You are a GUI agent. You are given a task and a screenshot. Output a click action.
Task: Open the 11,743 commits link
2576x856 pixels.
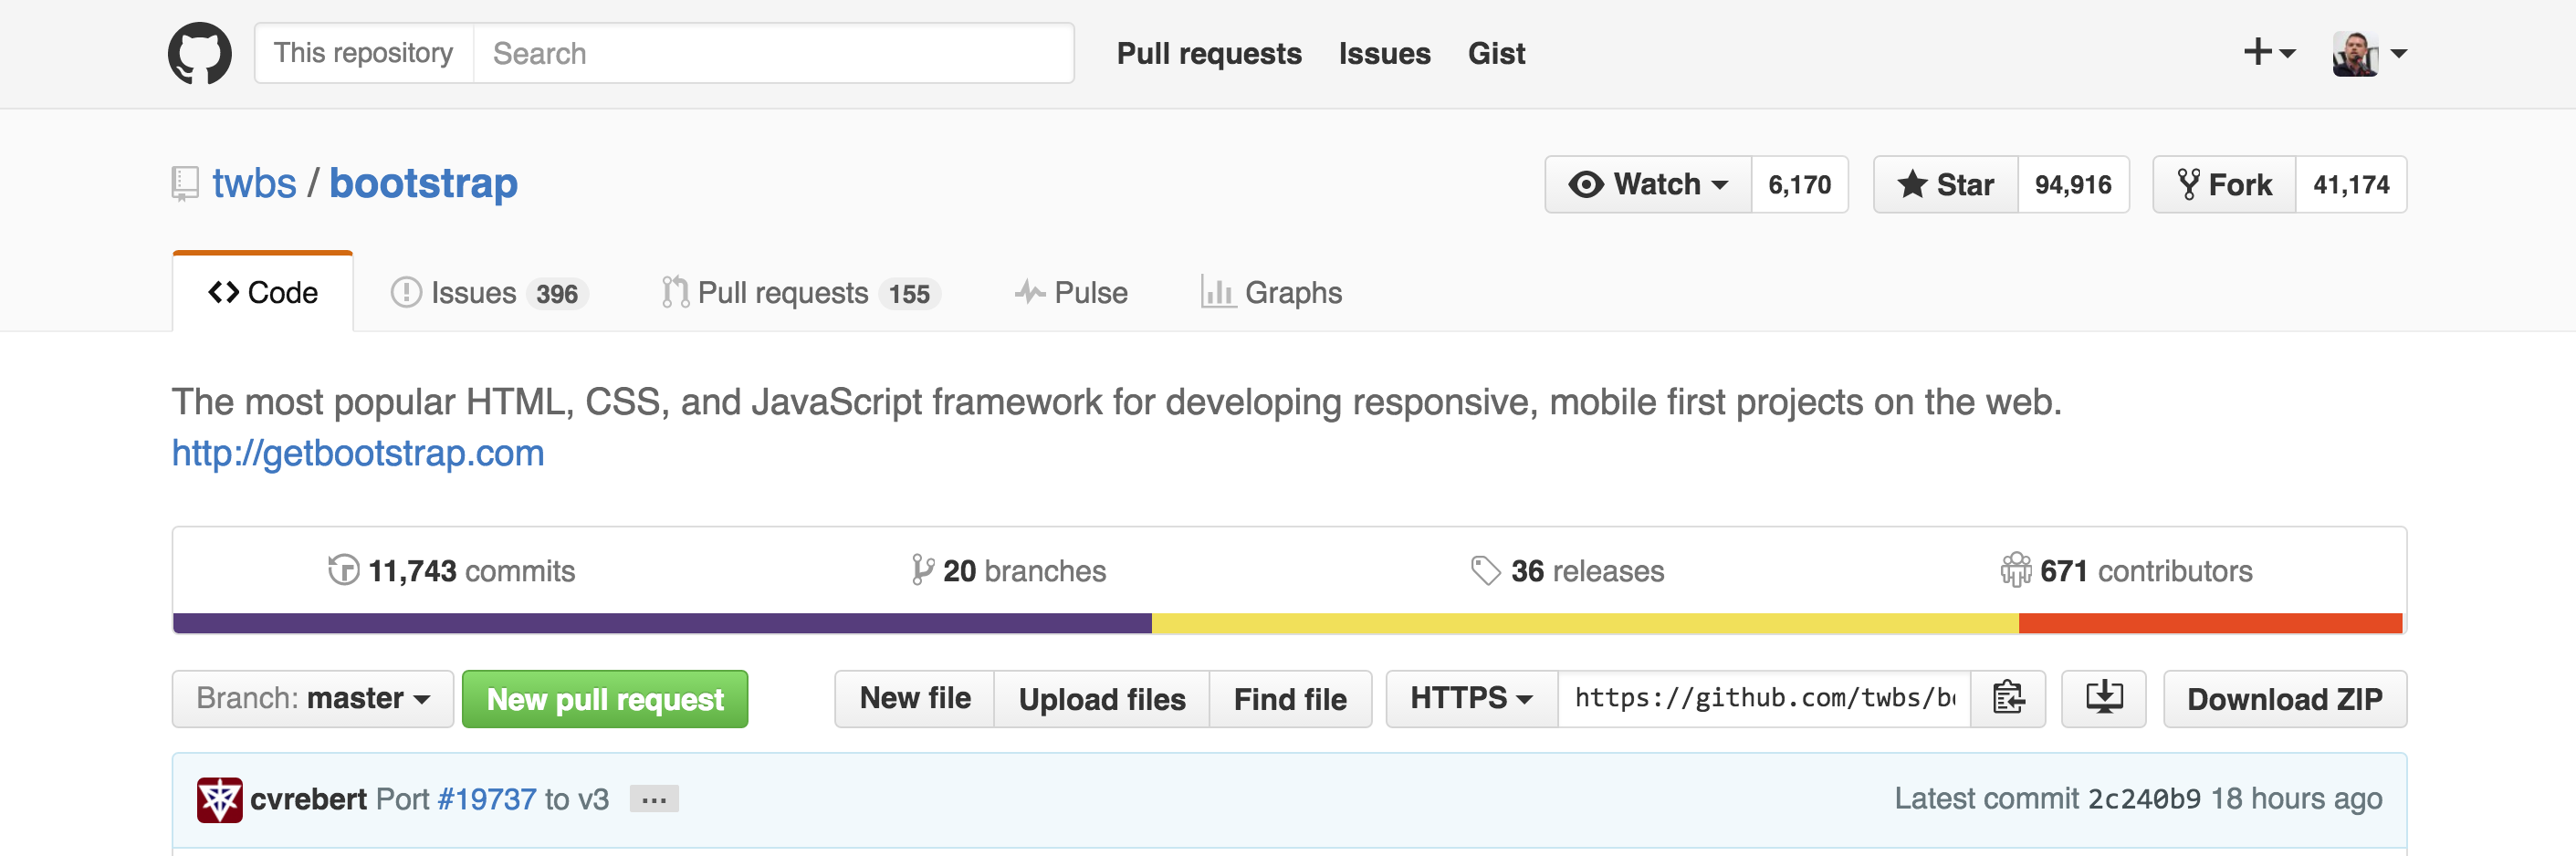coord(452,570)
